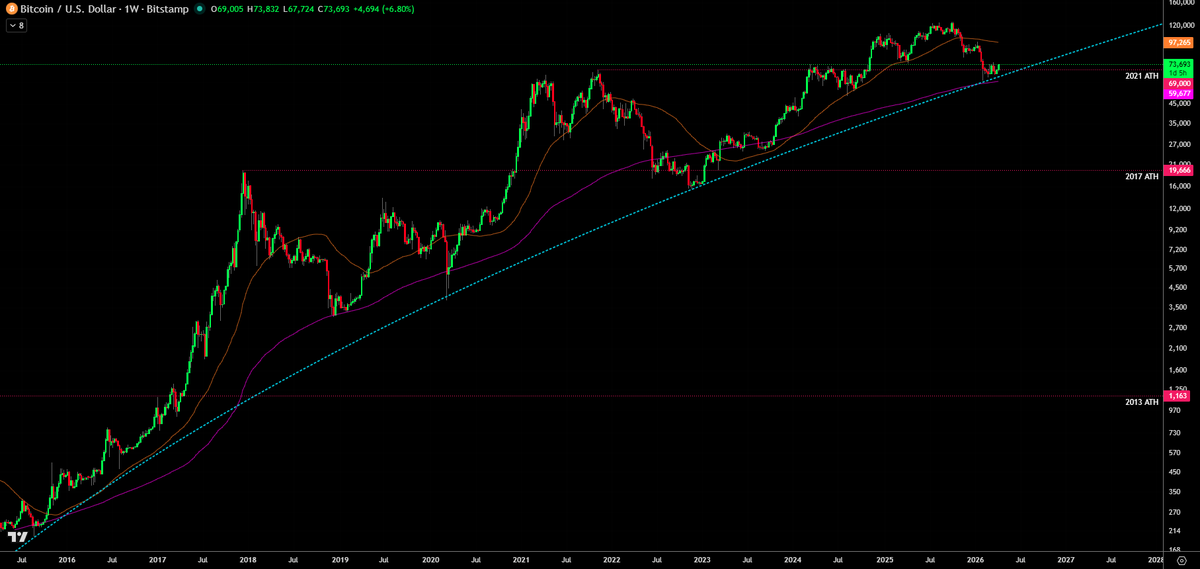Click the 1W interval in chart title
This screenshot has width=1200, height=569.
pyautogui.click(x=130, y=9)
